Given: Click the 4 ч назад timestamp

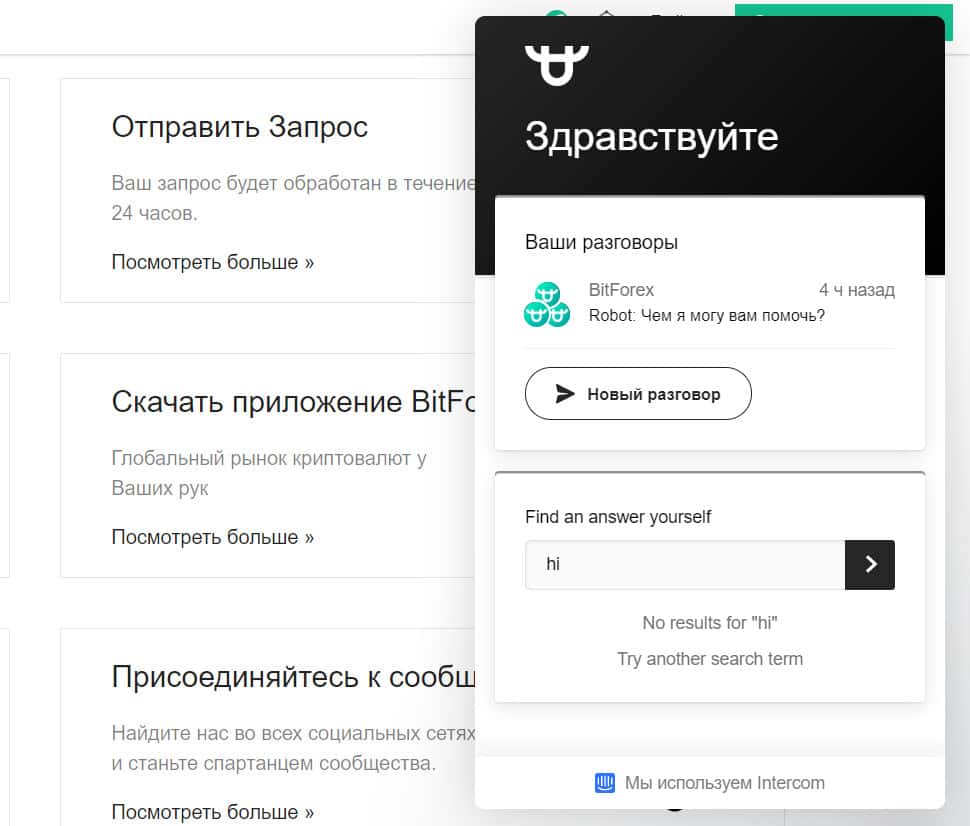Looking at the screenshot, I should point(857,290).
